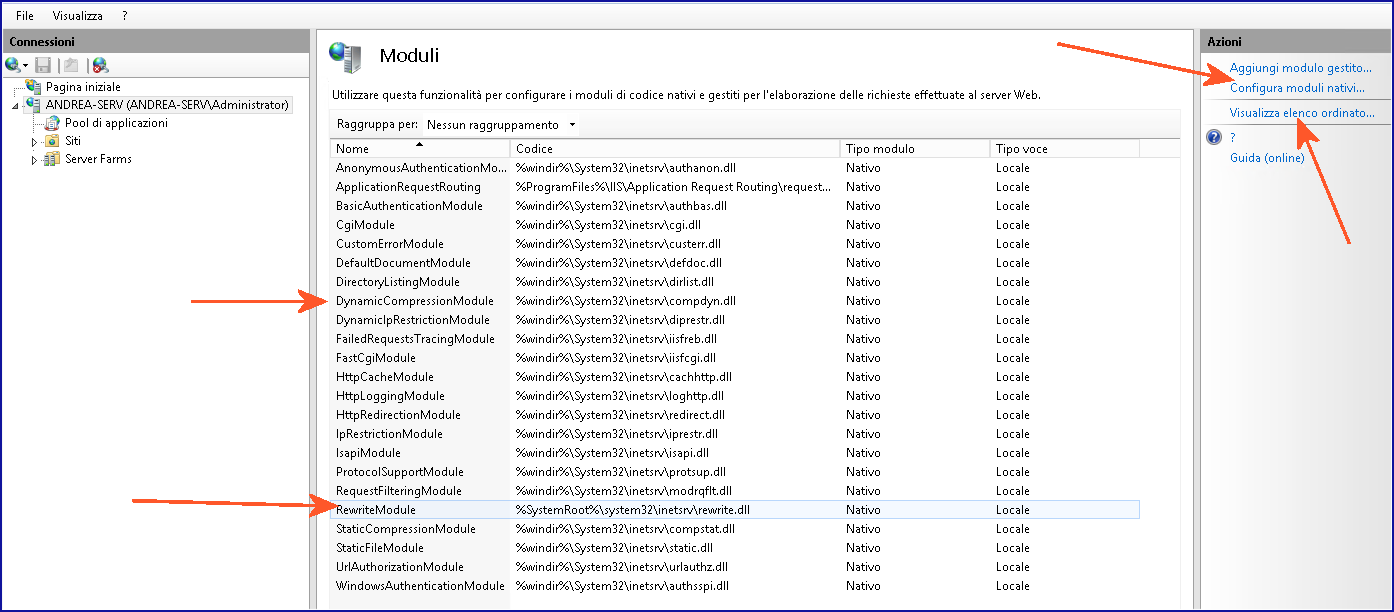Image resolution: width=1394 pixels, height=612 pixels.
Task: Click the Server Farms icon in the tree
Action: click(x=52, y=159)
